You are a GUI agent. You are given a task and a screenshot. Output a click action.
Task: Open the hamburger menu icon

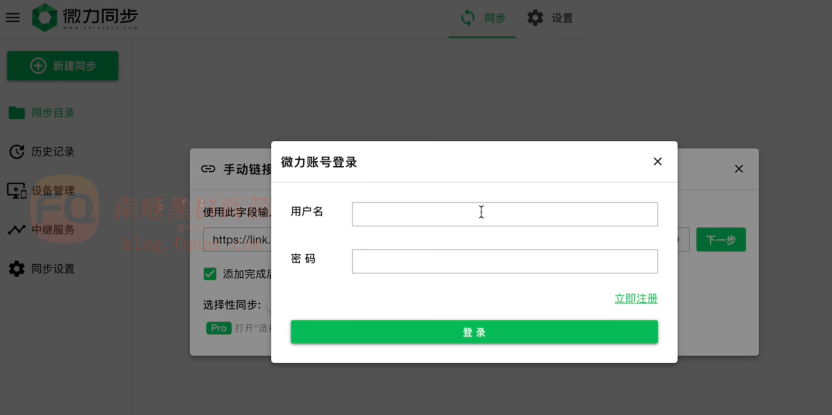(13, 18)
